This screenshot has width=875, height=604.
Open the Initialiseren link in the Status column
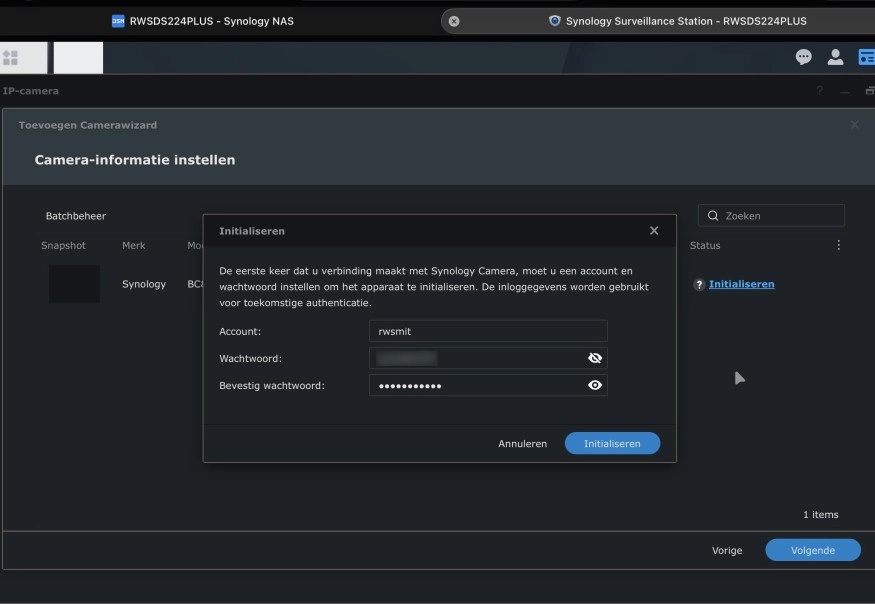[741, 284]
